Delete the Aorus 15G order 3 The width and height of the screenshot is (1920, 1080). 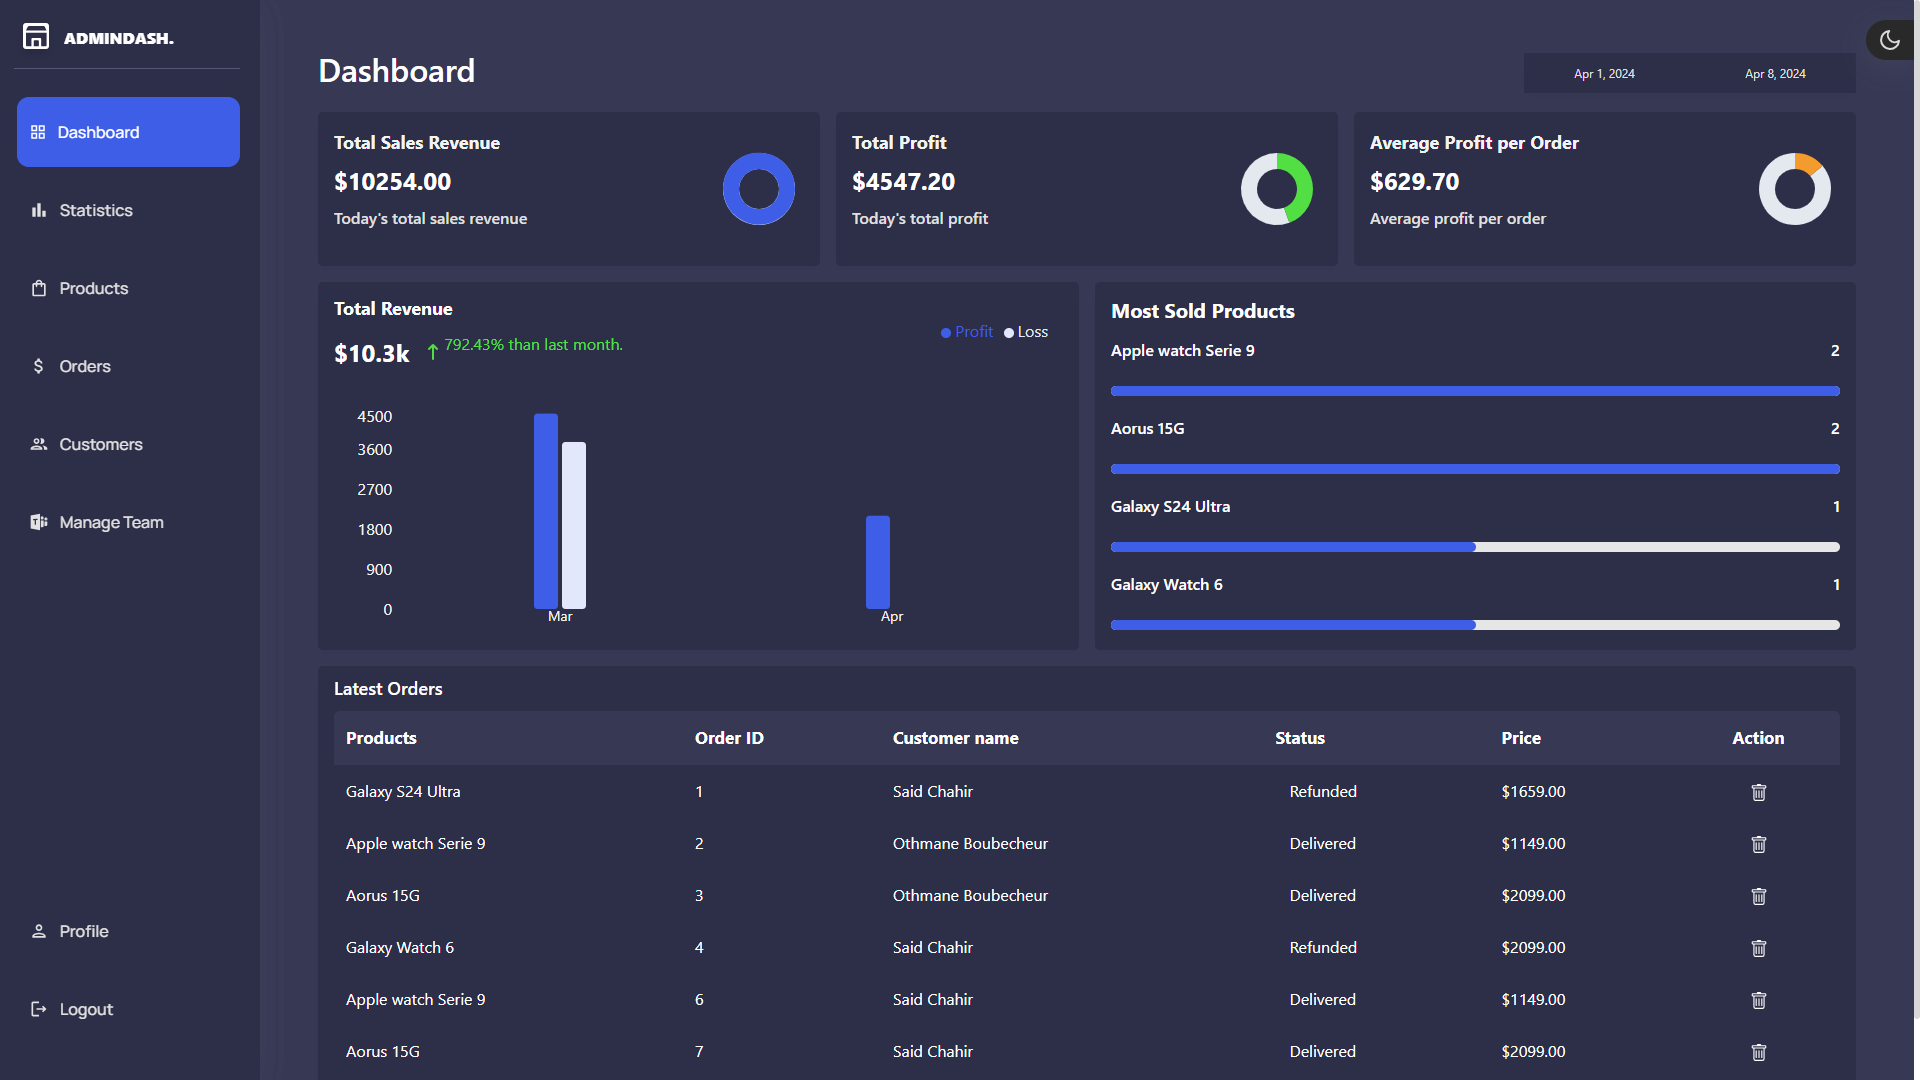click(1758, 896)
